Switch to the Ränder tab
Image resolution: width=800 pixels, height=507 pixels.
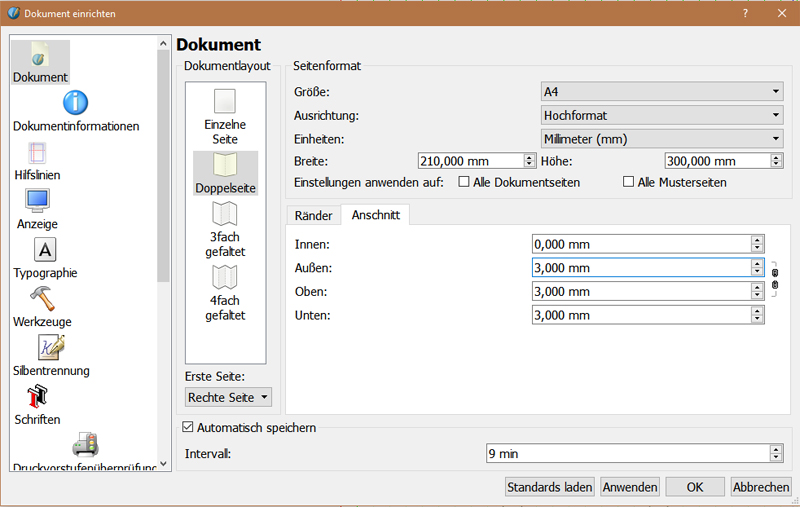coord(313,215)
